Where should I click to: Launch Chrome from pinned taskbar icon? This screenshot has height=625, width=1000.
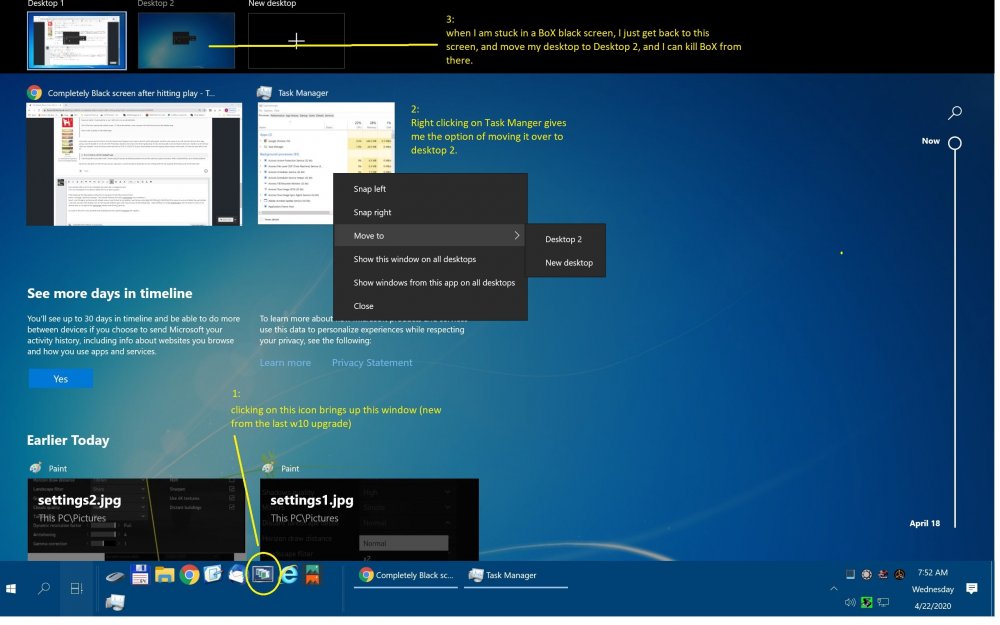tap(189, 577)
